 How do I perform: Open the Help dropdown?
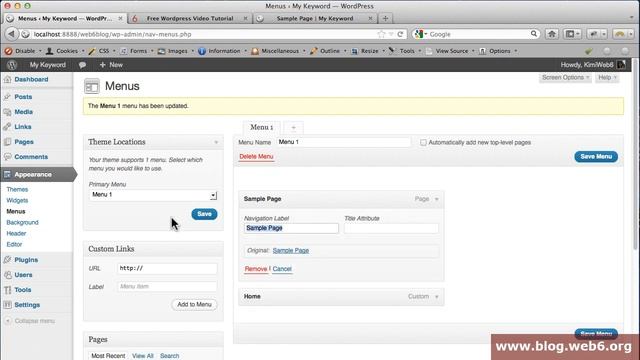point(607,78)
